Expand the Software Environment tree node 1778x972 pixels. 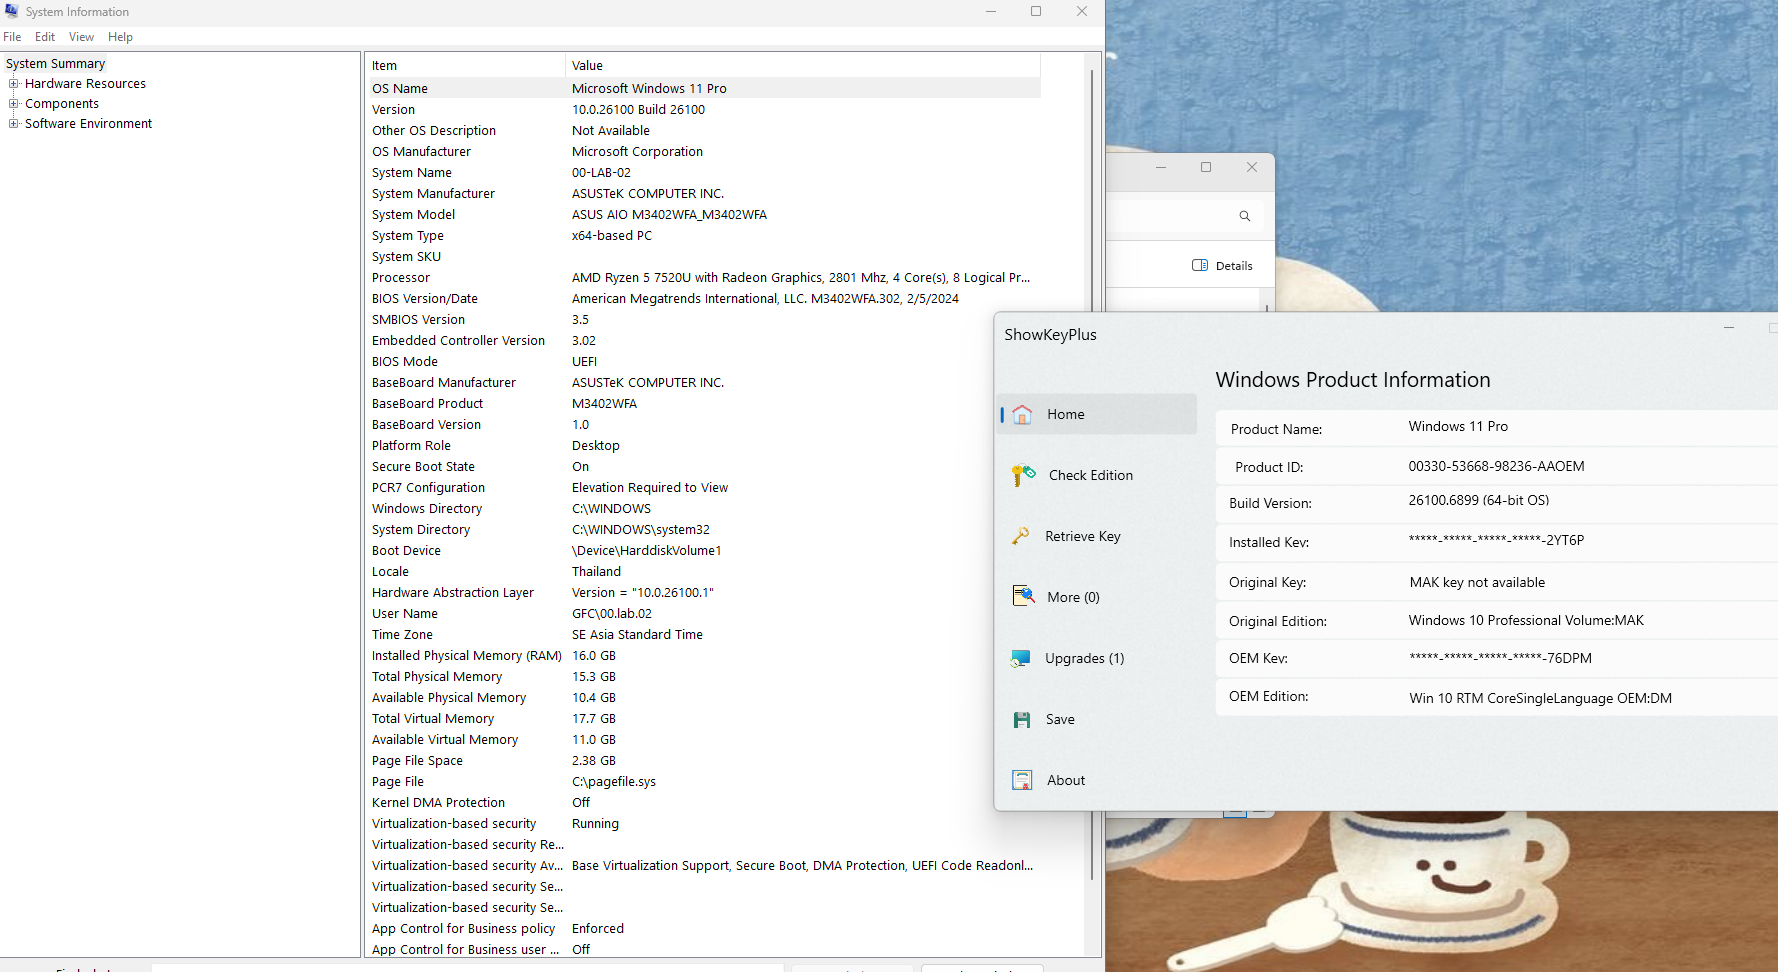[14, 124]
